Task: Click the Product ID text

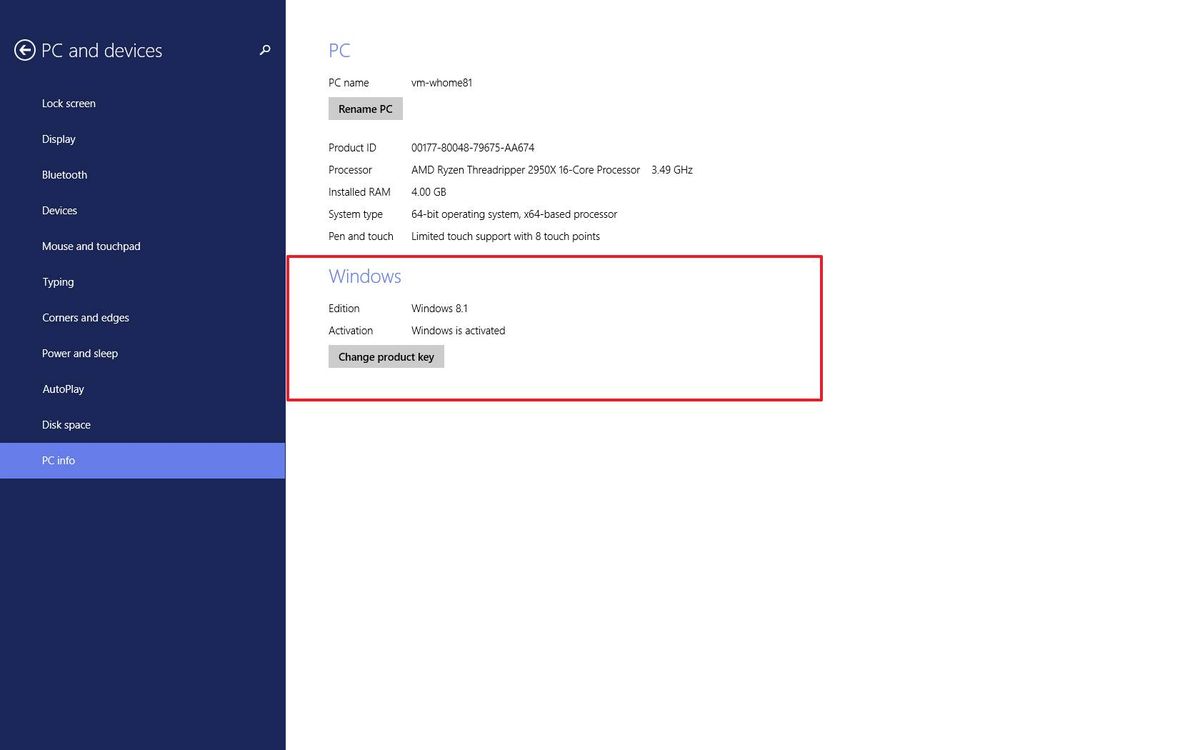Action: 352,147
